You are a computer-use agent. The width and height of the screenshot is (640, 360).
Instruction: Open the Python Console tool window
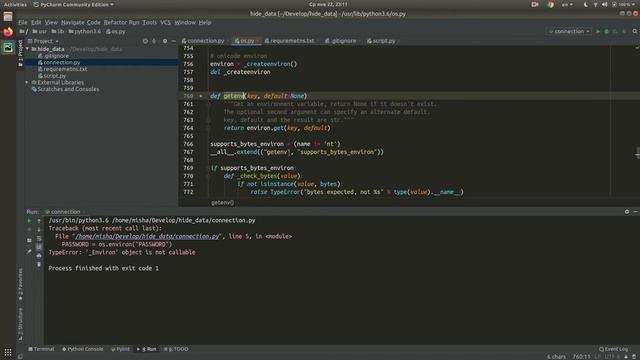tap(82, 349)
